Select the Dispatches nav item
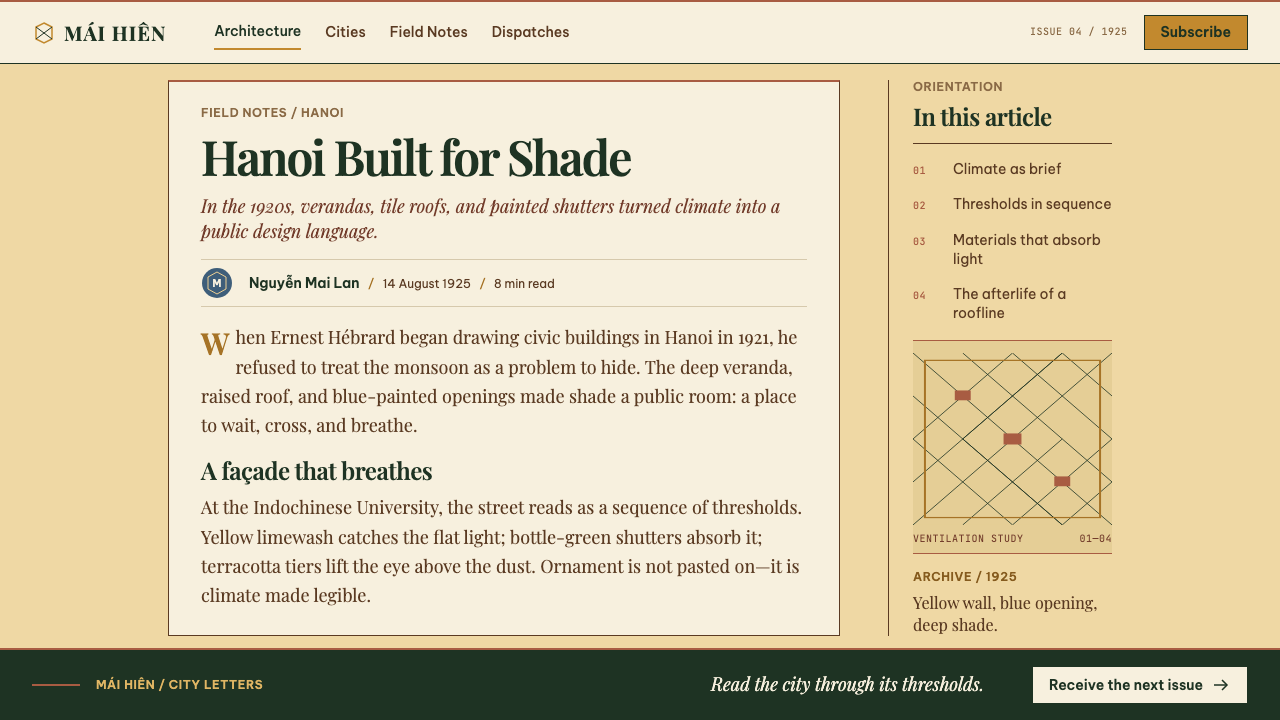Image resolution: width=1280 pixels, height=720 pixels. click(530, 32)
